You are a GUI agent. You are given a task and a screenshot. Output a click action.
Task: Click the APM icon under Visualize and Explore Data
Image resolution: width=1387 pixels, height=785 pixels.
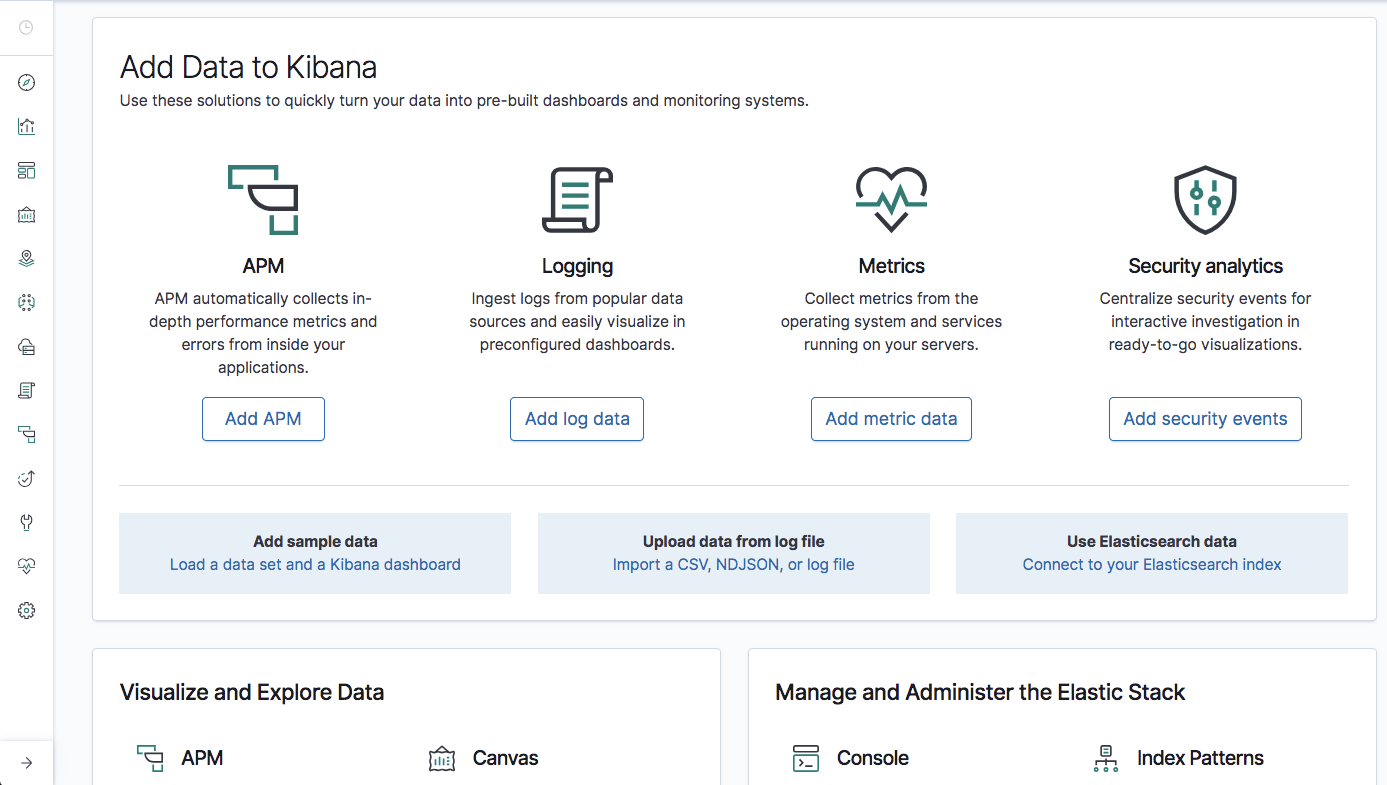tap(150, 758)
